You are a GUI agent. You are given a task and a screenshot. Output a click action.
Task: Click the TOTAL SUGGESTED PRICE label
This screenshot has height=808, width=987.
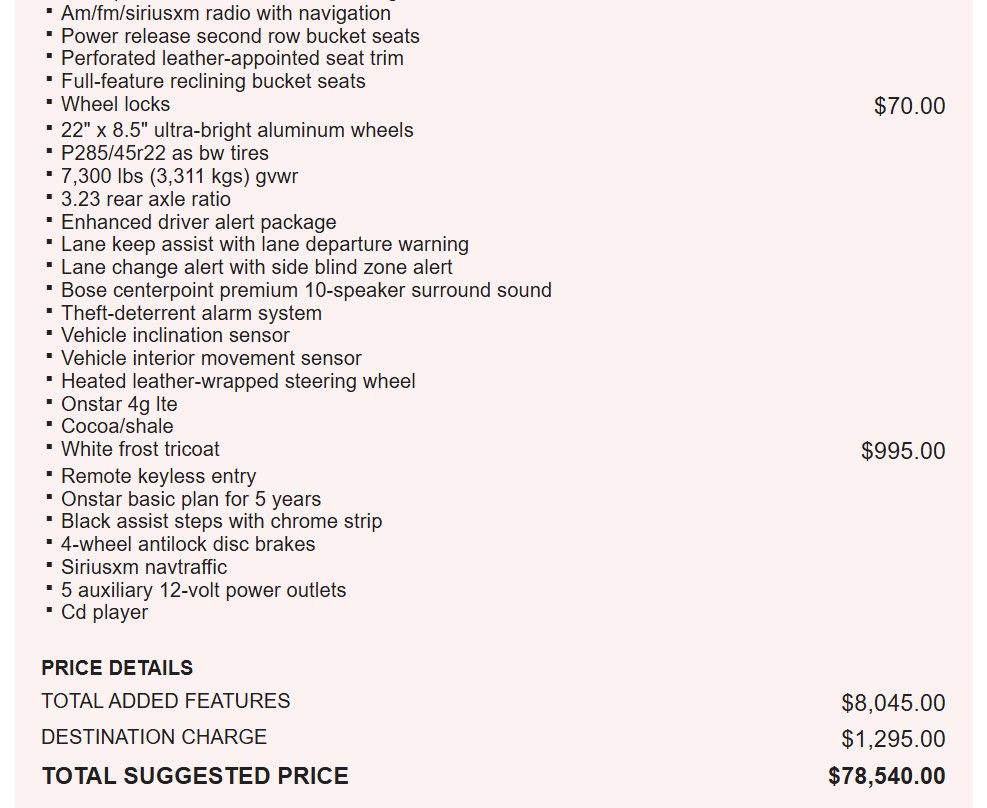click(x=195, y=776)
